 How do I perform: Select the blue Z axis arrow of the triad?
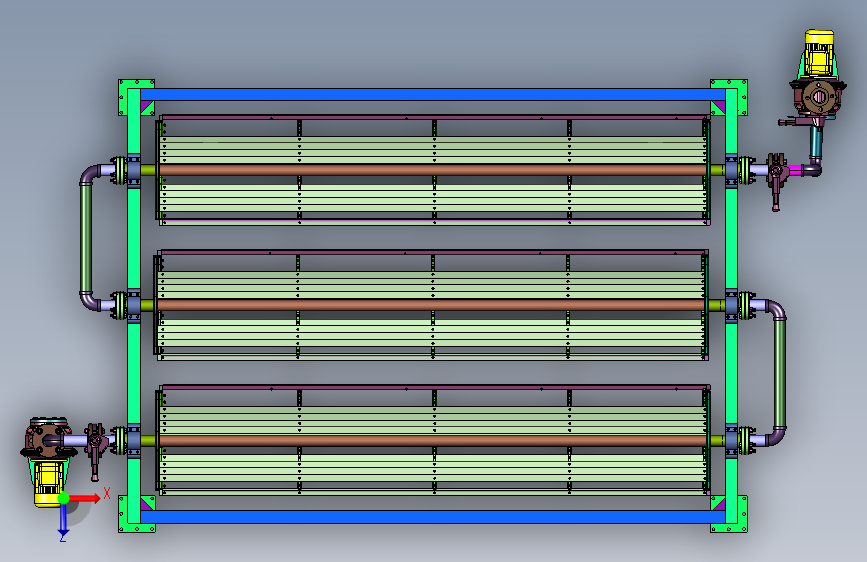point(63,520)
